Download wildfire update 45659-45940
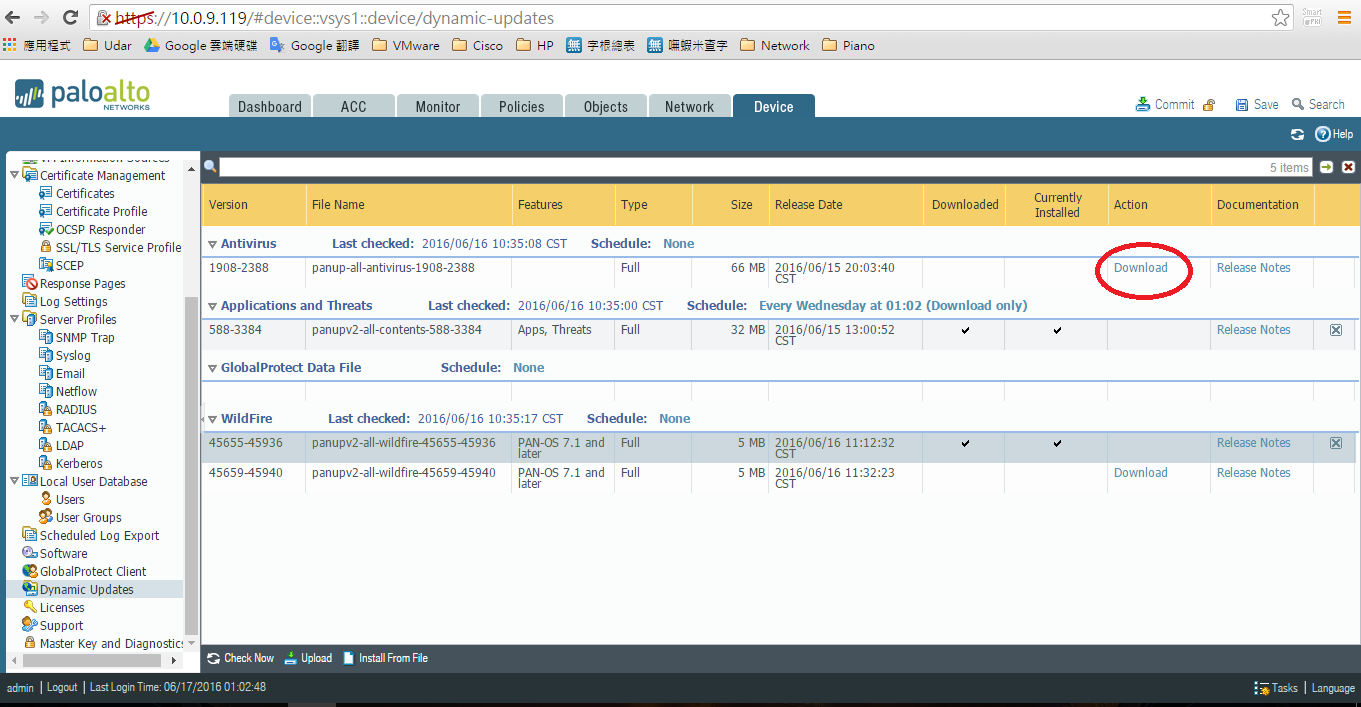The height and width of the screenshot is (707, 1361). tap(1141, 473)
